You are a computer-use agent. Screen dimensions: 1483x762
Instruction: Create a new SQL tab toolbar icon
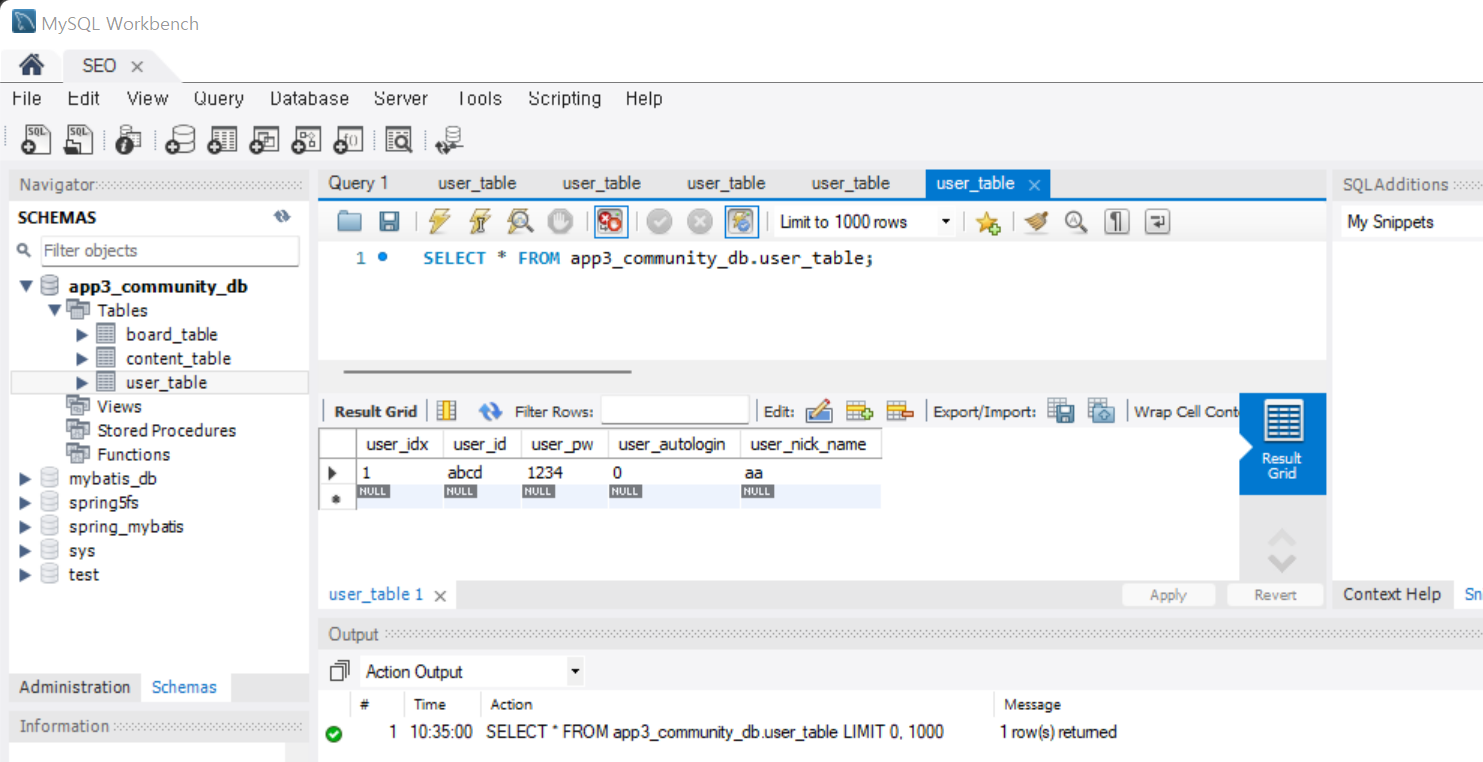[35, 140]
